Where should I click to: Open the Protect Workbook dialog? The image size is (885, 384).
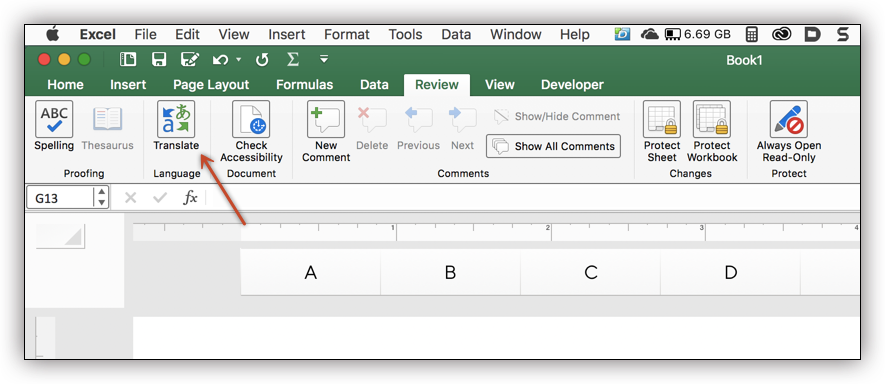(712, 132)
